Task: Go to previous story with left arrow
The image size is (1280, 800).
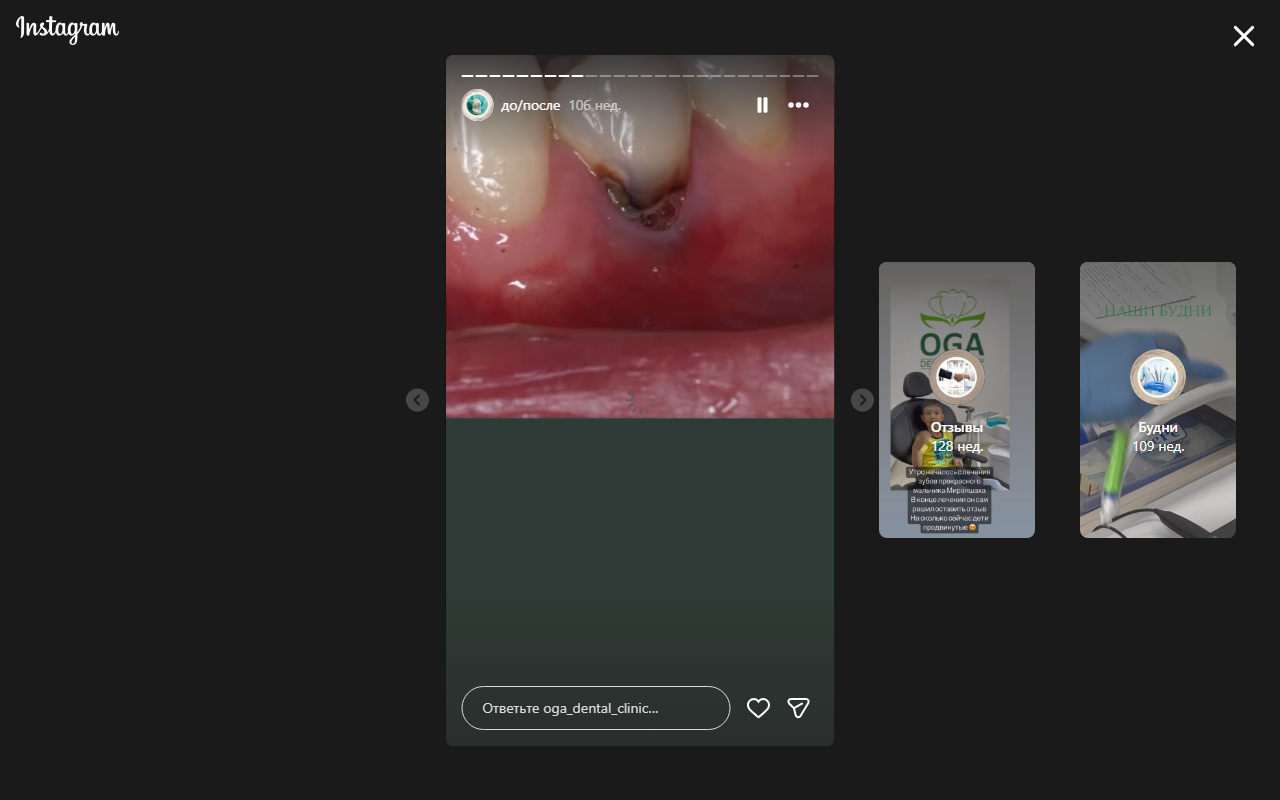Action: pyautogui.click(x=417, y=400)
